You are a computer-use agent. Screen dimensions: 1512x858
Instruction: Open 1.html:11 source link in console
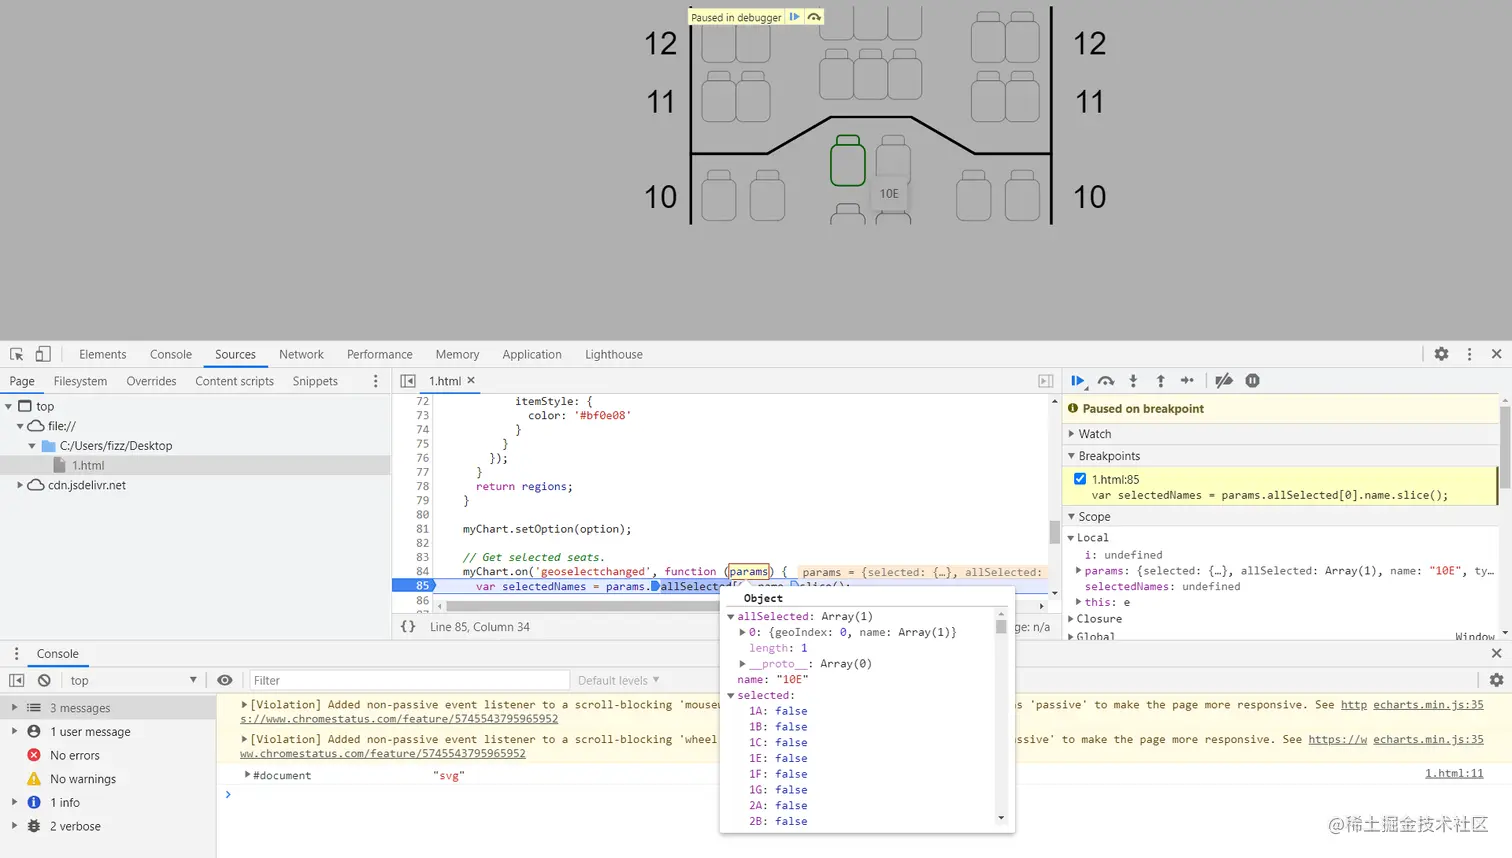pos(1454,773)
